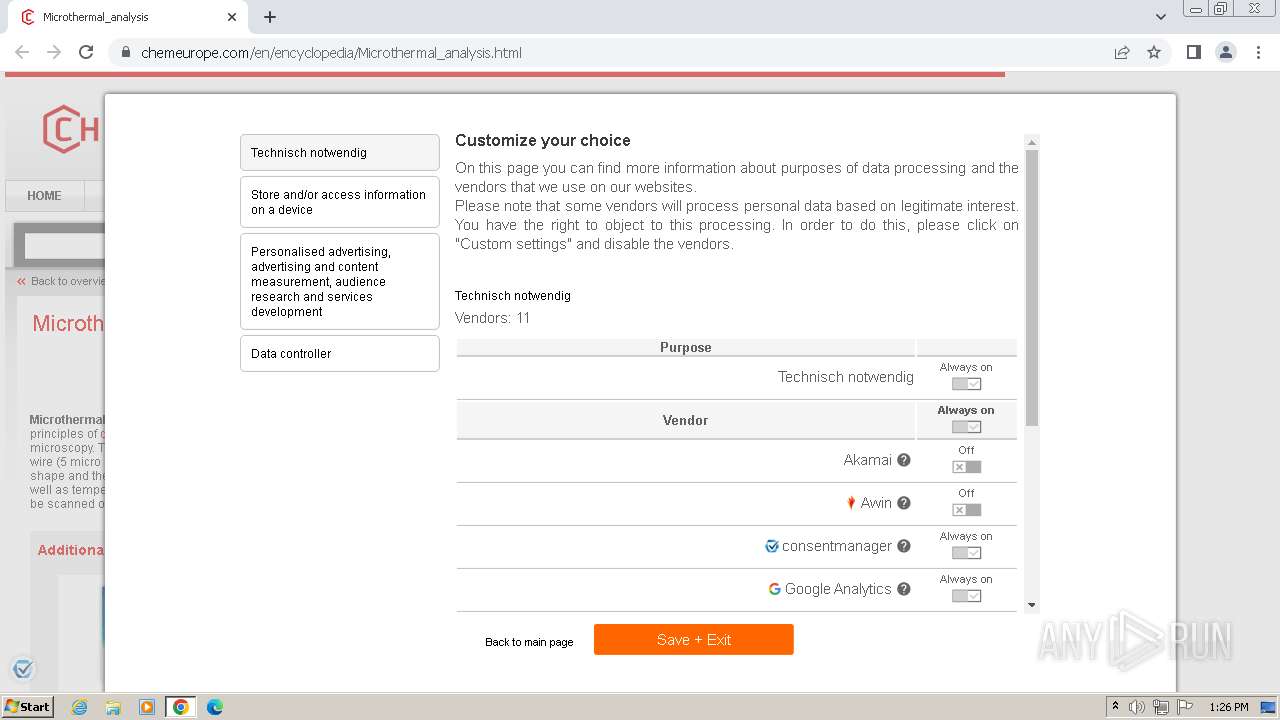Open Chrome's three-dot menu
Viewport: 1280px width, 720px height.
[1258, 52]
